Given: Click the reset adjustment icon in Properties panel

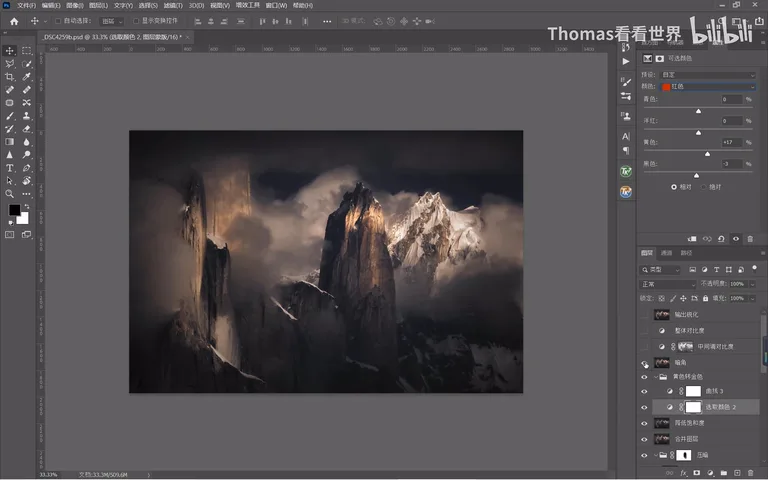Looking at the screenshot, I should click(721, 239).
